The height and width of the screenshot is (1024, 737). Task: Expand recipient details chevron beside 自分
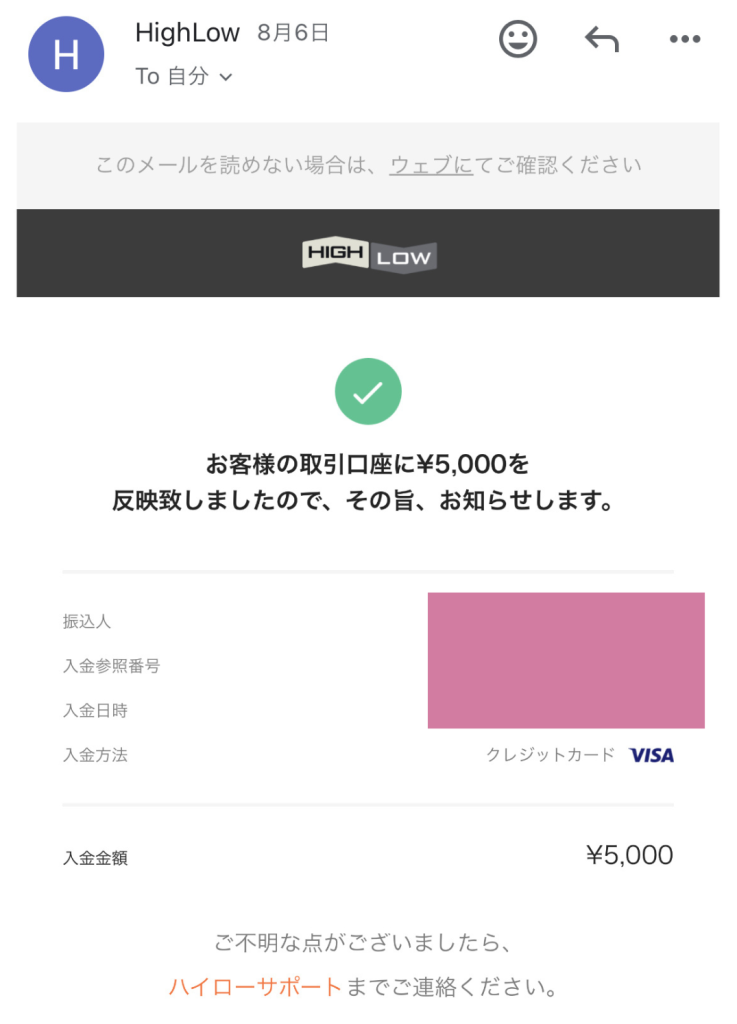(226, 77)
